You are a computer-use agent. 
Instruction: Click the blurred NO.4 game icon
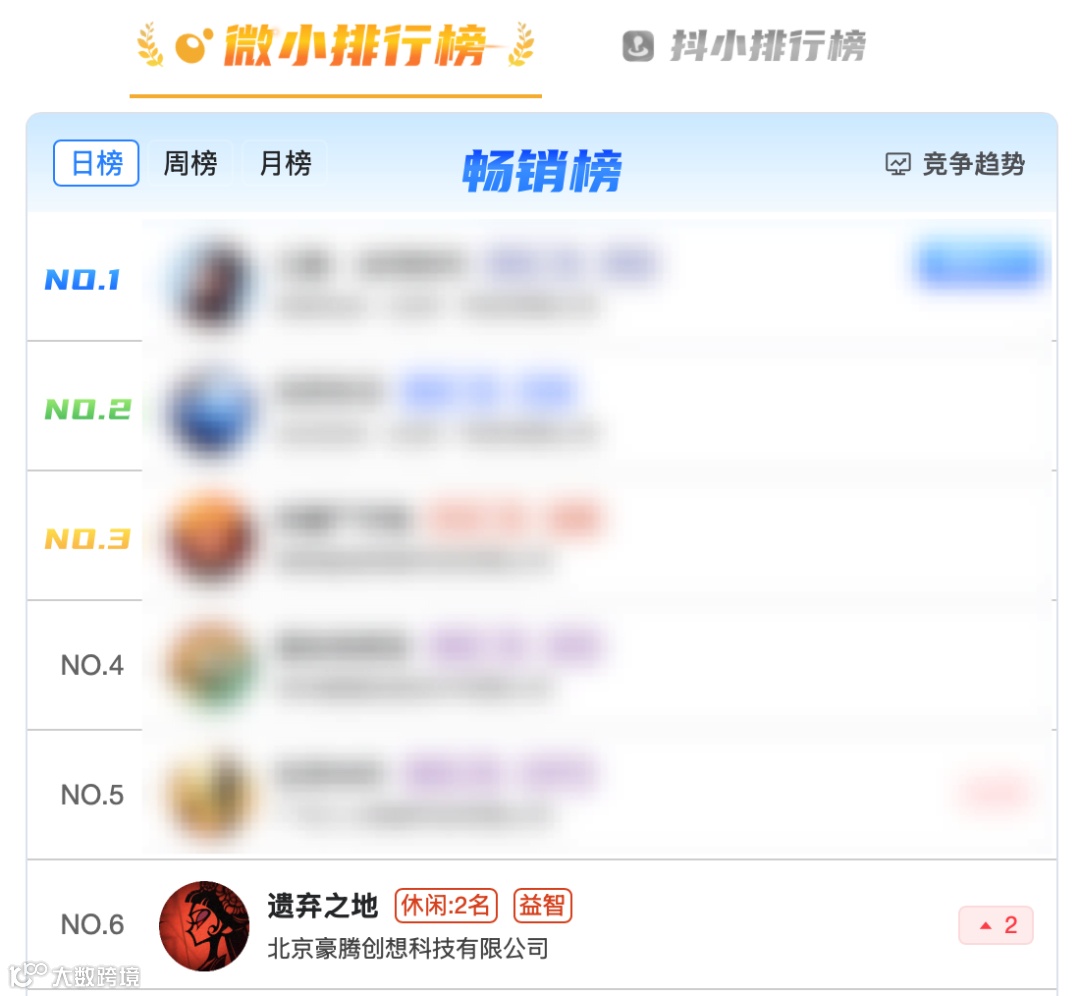(211, 665)
